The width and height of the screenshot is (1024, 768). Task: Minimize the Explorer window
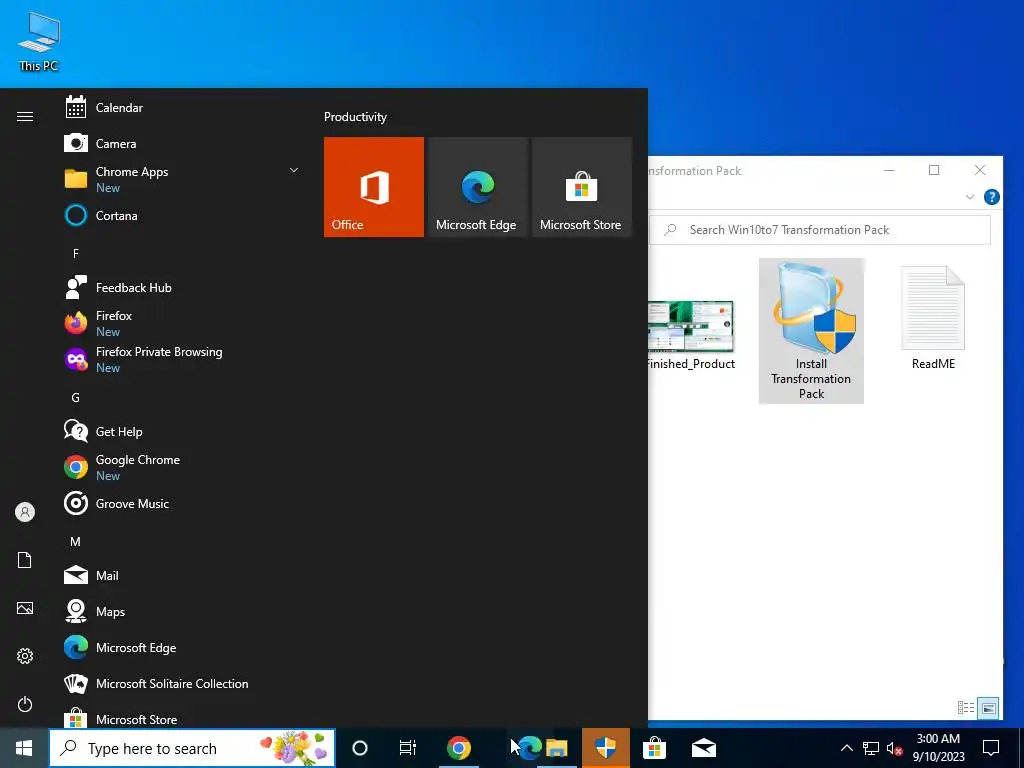(x=889, y=170)
